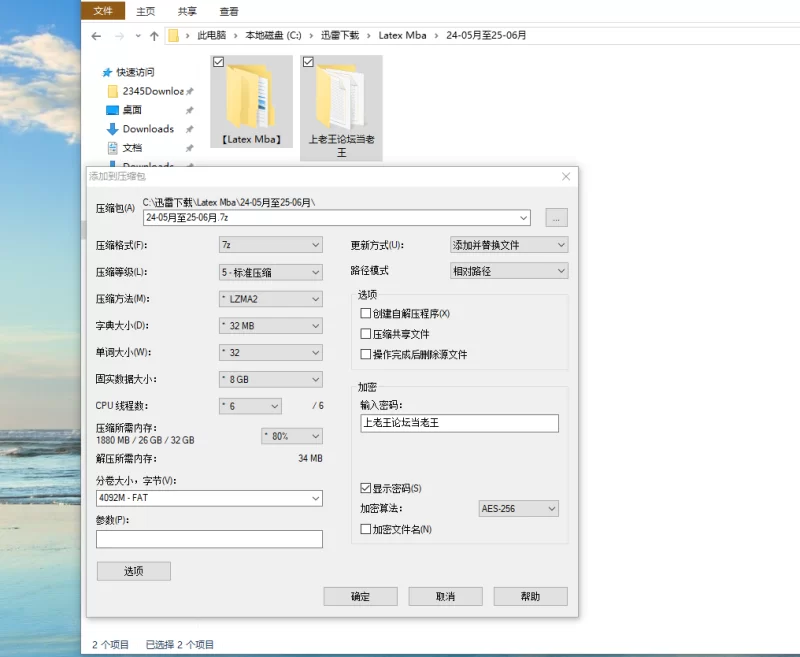
Task: Open the recent locations chevron
Action: [138, 36]
